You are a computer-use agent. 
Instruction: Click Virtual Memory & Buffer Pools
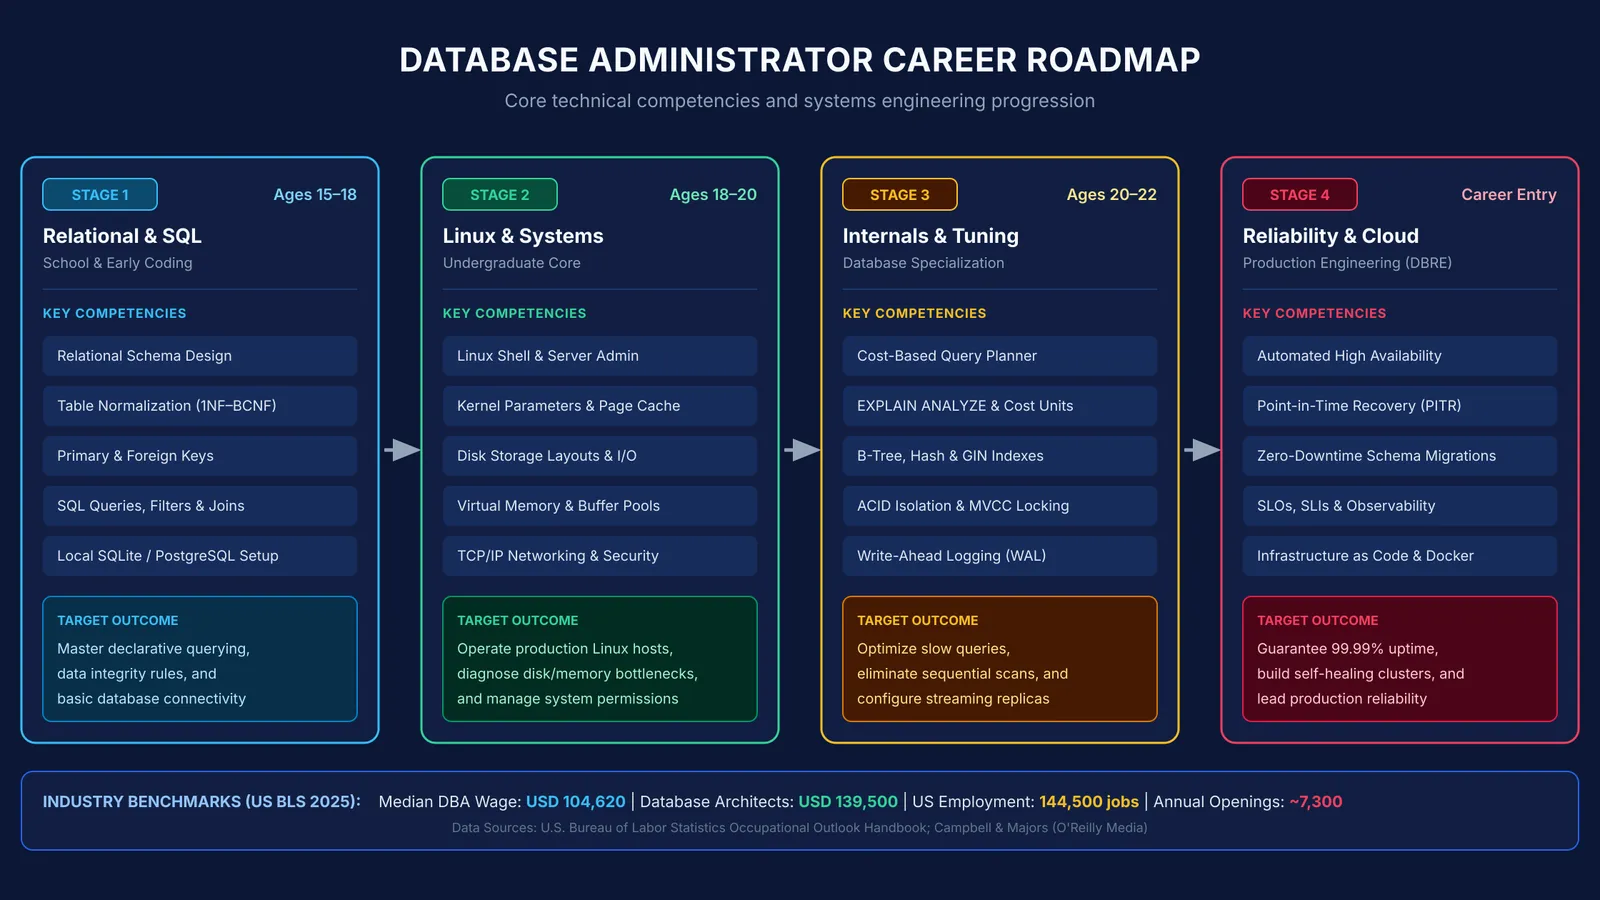point(600,506)
